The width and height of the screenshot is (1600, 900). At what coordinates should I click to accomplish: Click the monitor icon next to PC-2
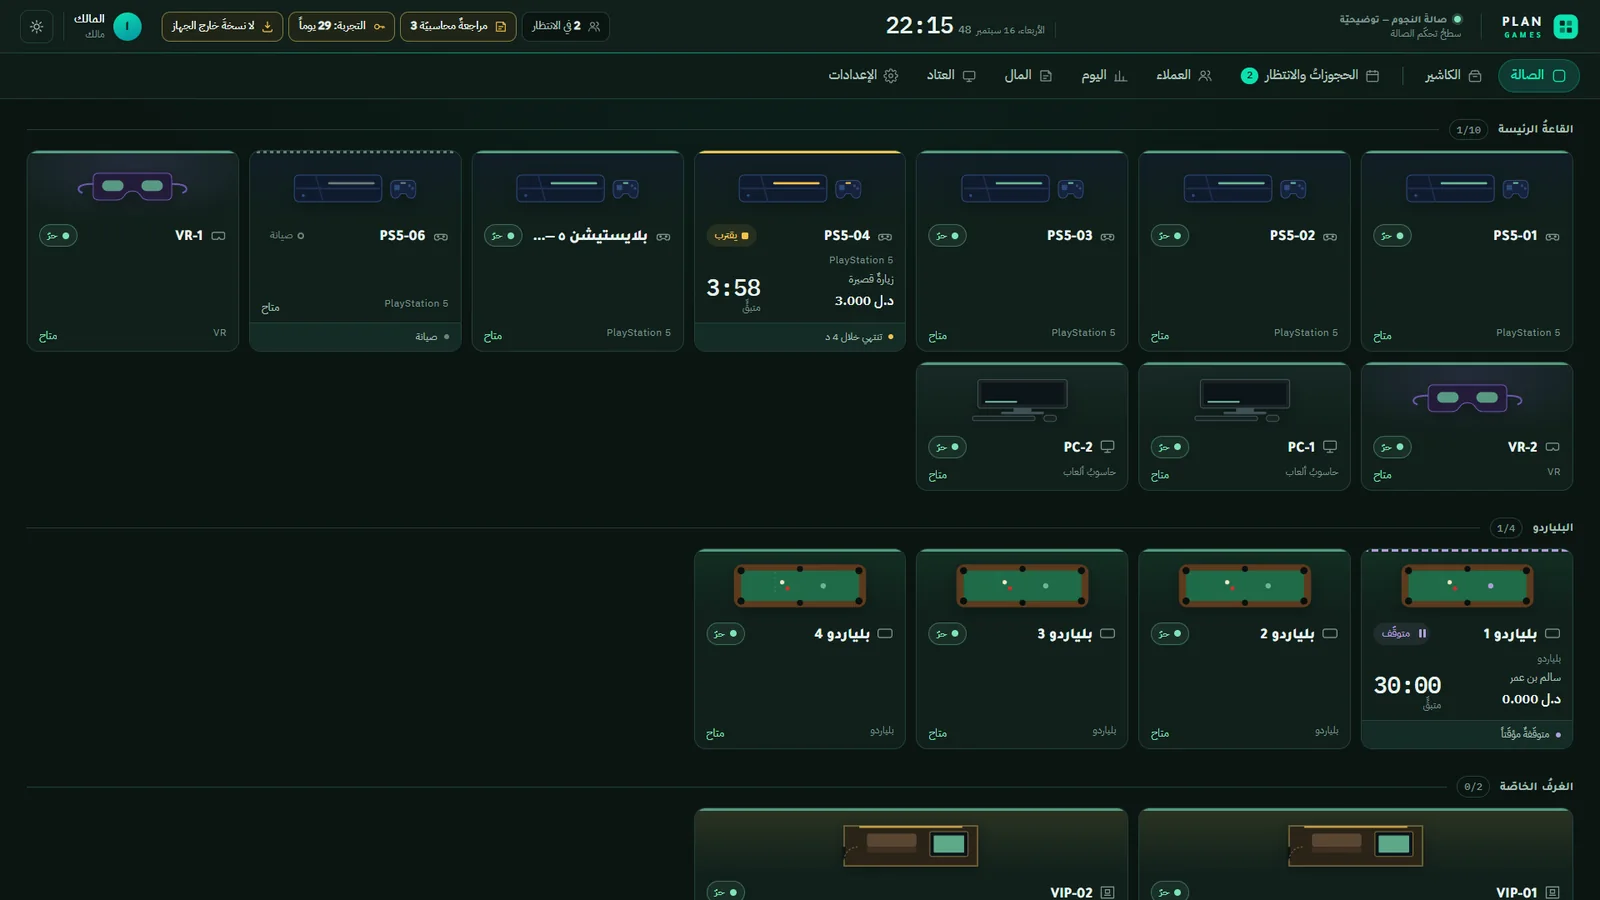1107,447
